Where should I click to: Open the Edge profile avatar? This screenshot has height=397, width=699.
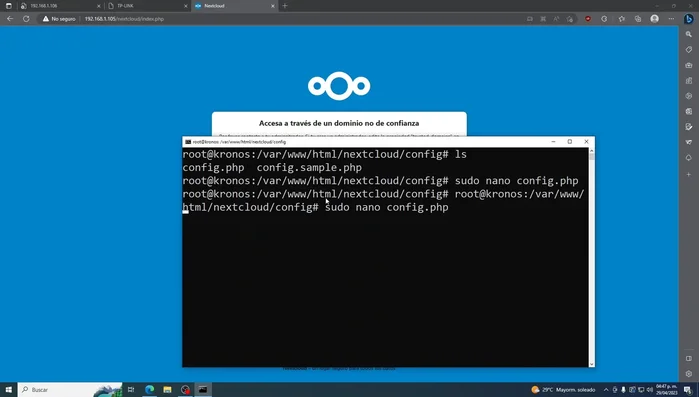(654, 19)
